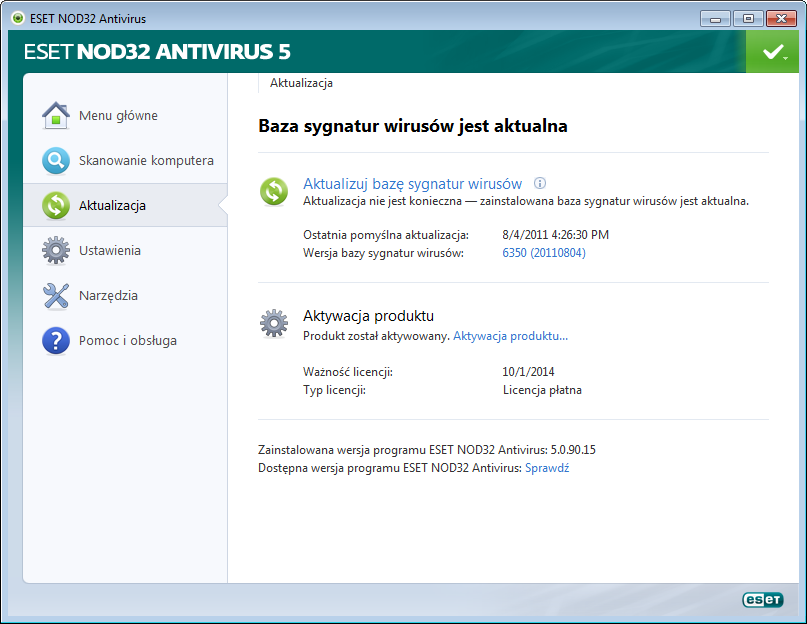This screenshot has height=624, width=807.
Task: Click the date 8/4/2011 4:26:30 PM
Action: point(555,235)
